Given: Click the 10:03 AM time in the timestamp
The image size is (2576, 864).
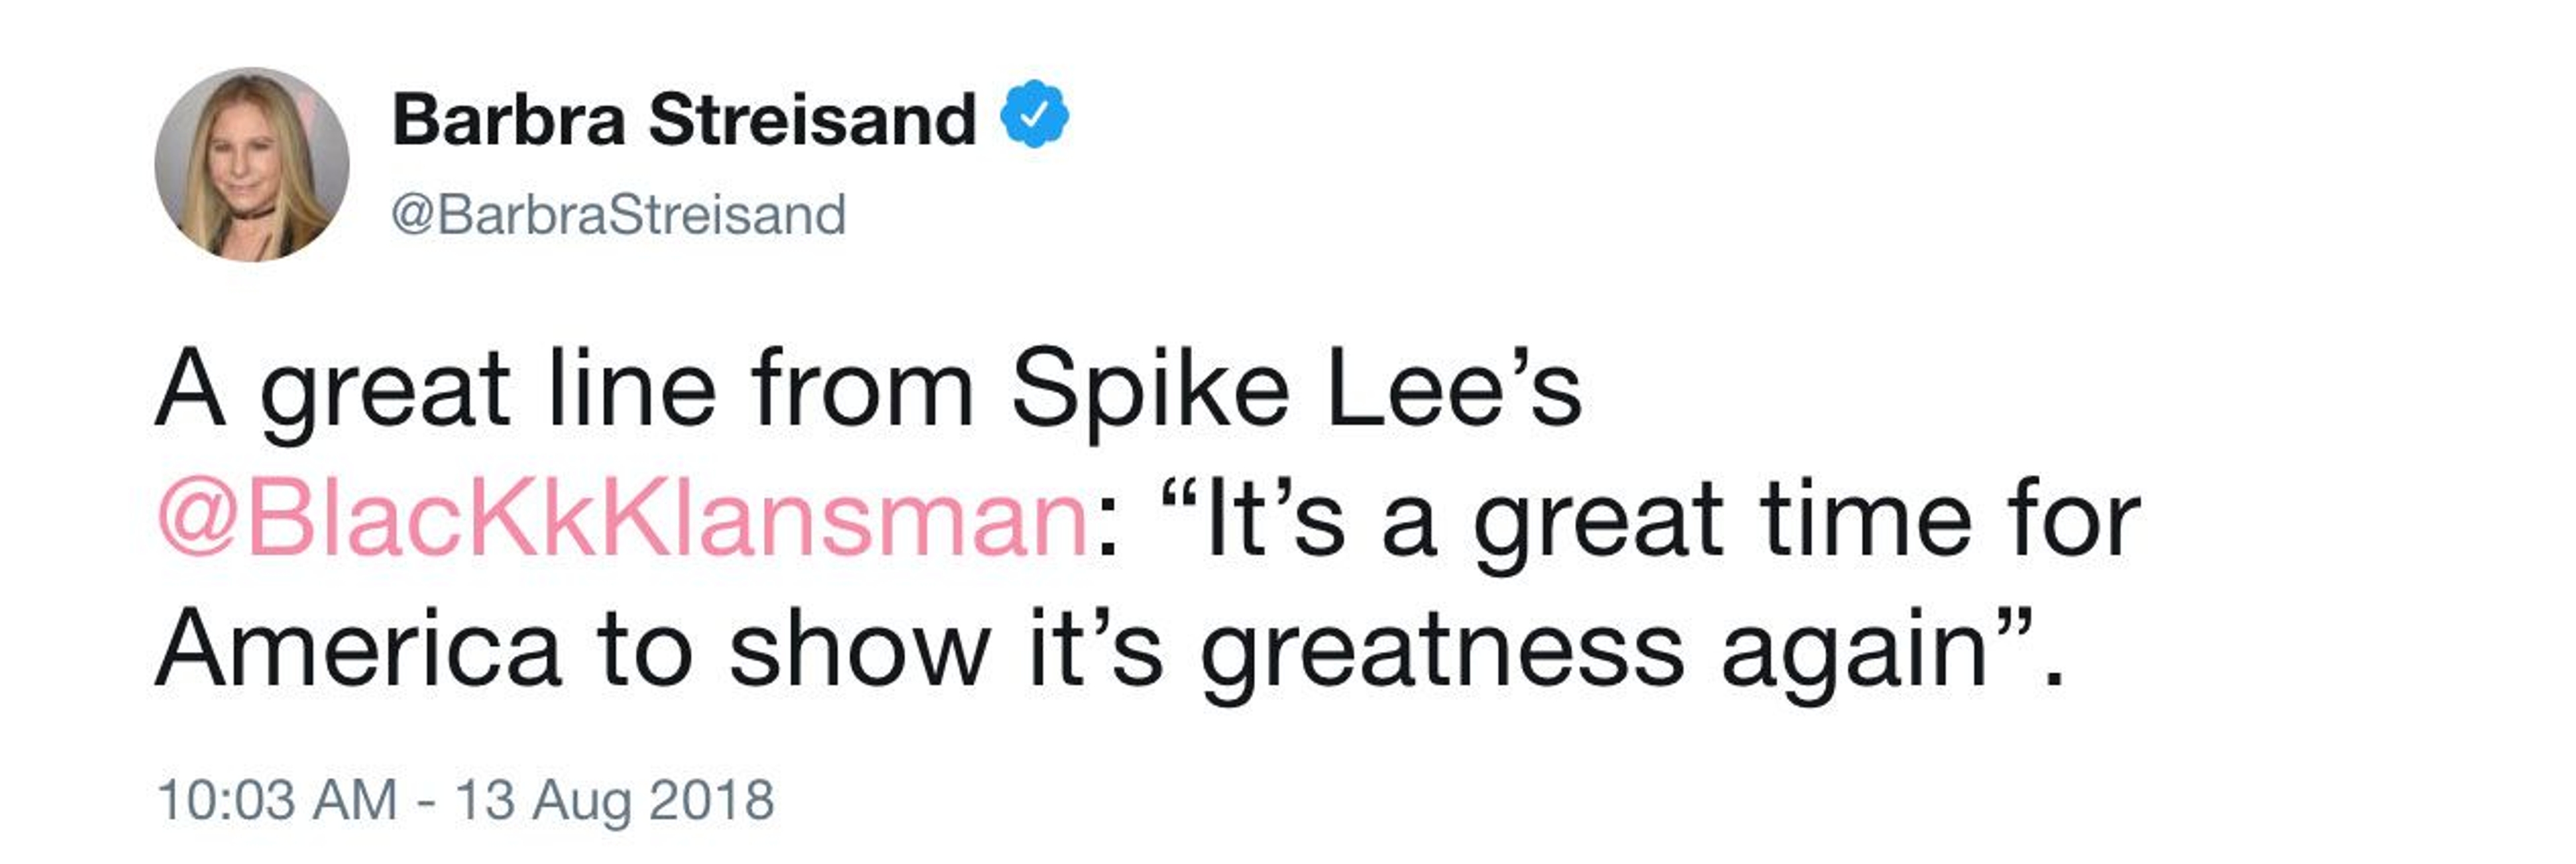Looking at the screenshot, I should click(277, 800).
